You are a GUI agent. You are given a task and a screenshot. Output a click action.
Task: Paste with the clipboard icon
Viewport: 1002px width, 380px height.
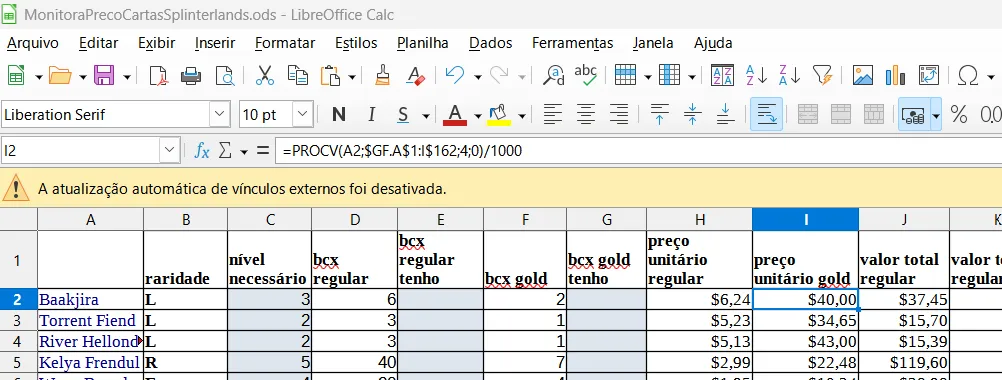(330, 76)
